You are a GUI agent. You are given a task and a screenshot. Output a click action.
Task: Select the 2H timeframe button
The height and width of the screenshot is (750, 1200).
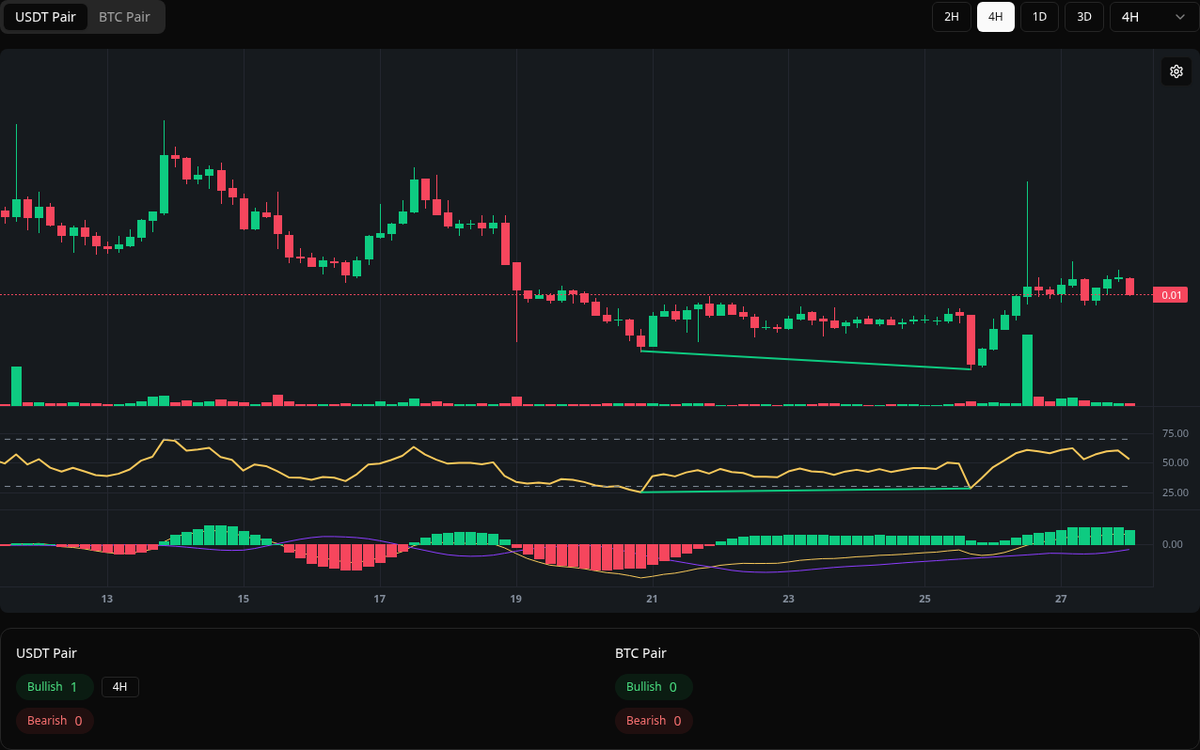[x=950, y=17]
